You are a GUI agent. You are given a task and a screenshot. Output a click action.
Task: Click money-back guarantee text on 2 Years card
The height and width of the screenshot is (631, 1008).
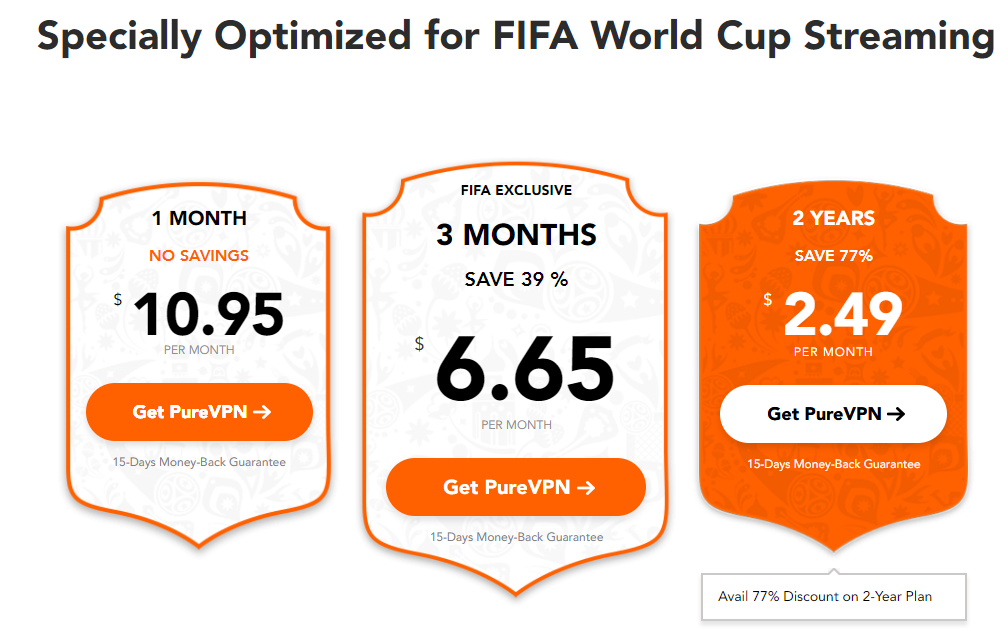pyautogui.click(x=834, y=464)
